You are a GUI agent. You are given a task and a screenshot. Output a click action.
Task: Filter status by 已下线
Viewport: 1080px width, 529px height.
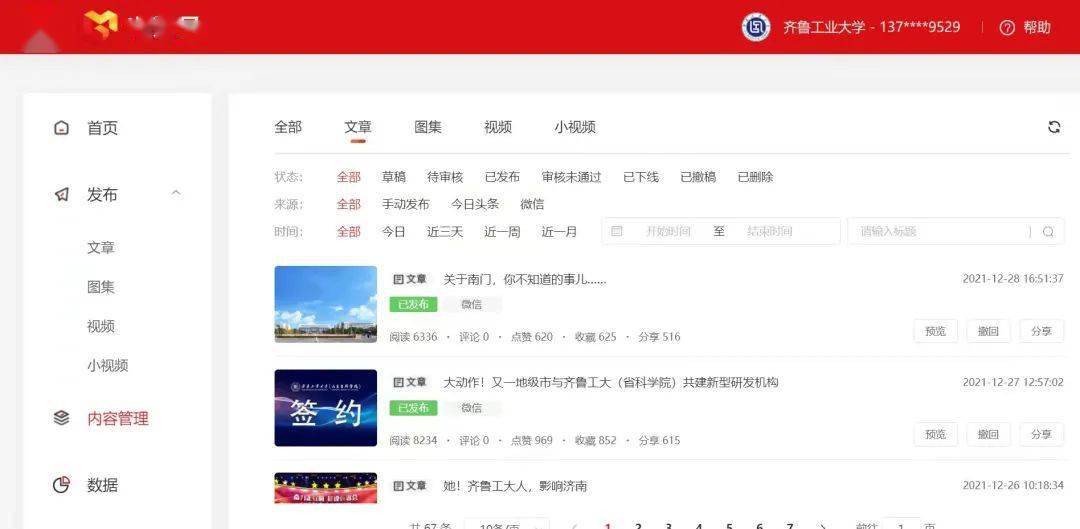click(x=641, y=177)
